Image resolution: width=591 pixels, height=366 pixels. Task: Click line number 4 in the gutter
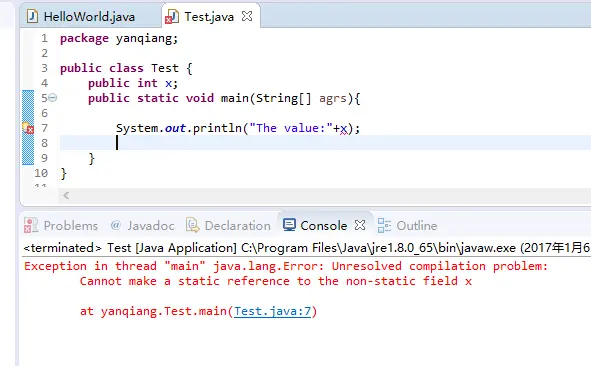(44, 83)
